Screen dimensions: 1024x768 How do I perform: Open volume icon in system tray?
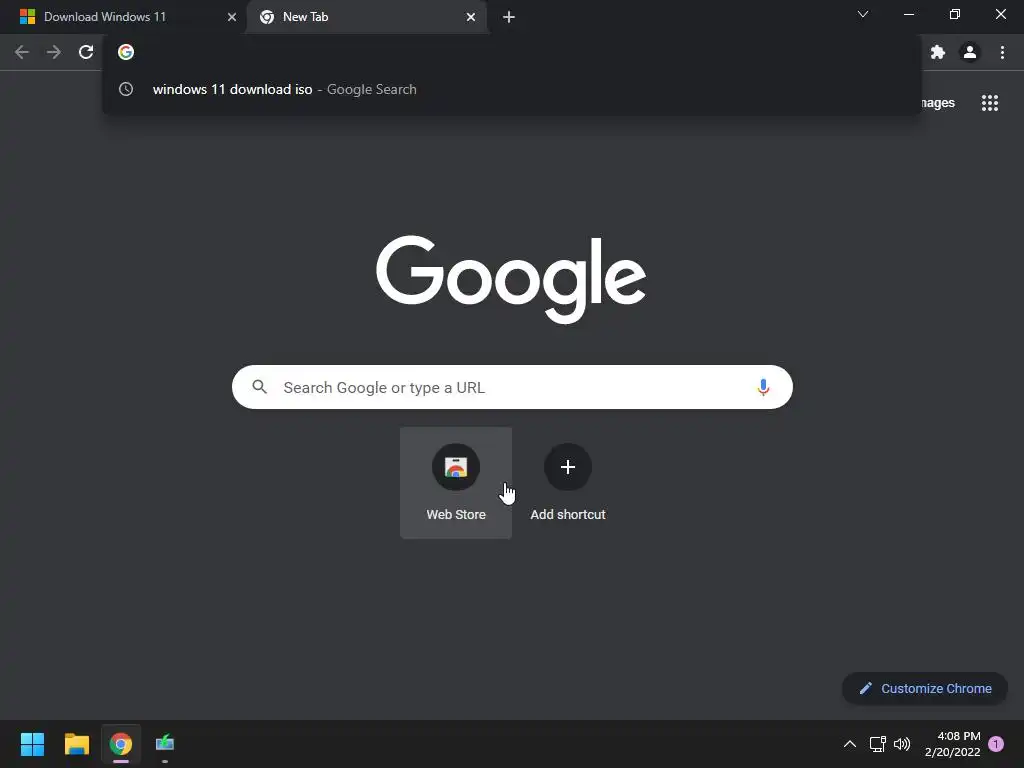pyautogui.click(x=902, y=744)
